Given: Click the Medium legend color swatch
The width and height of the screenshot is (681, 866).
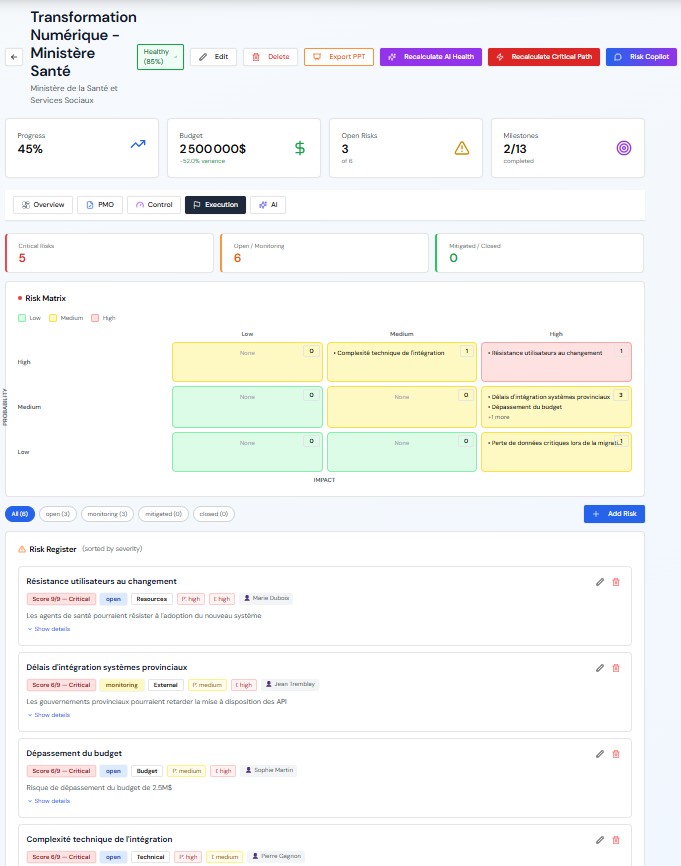Looking at the screenshot, I should pyautogui.click(x=53, y=318).
